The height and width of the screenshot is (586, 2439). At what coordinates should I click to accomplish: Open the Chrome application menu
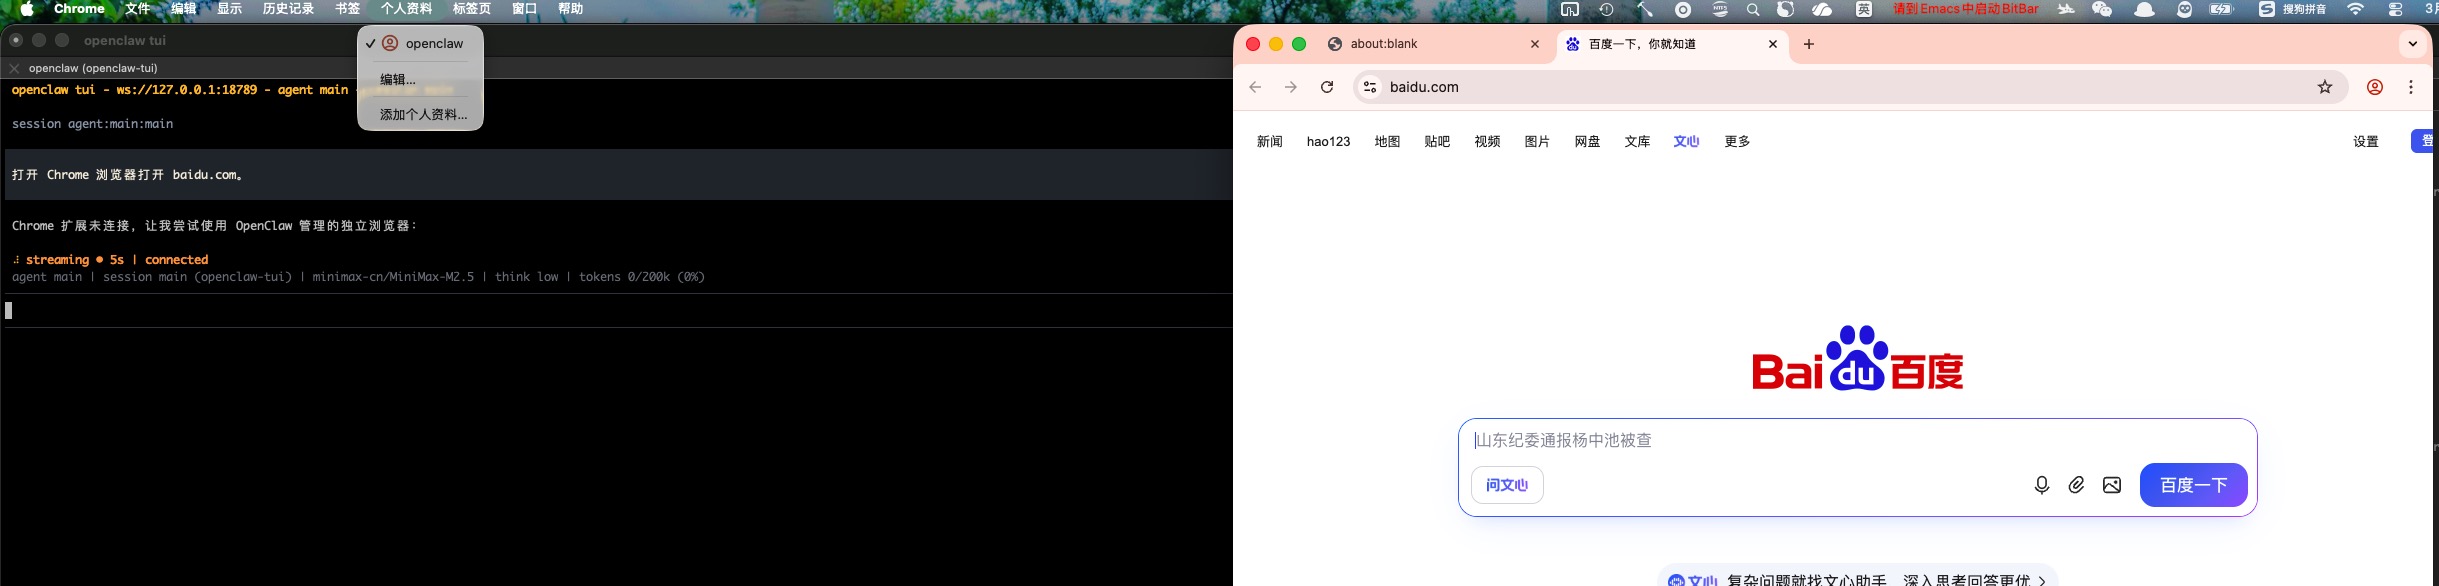pos(79,9)
